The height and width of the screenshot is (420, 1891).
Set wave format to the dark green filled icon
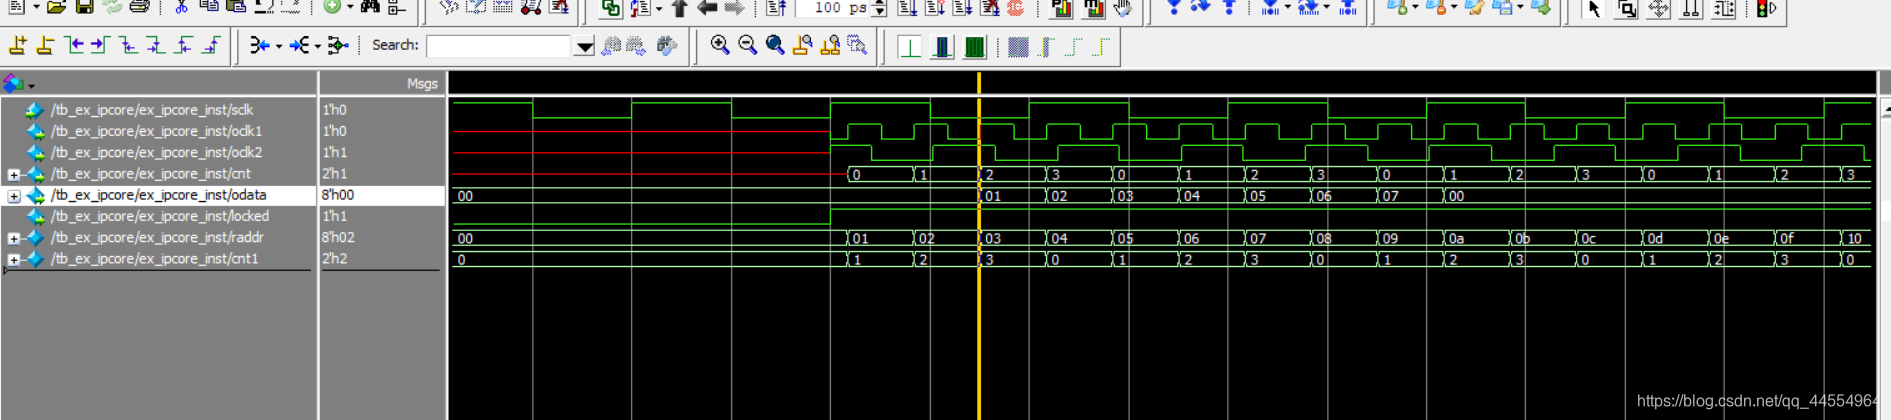point(974,46)
